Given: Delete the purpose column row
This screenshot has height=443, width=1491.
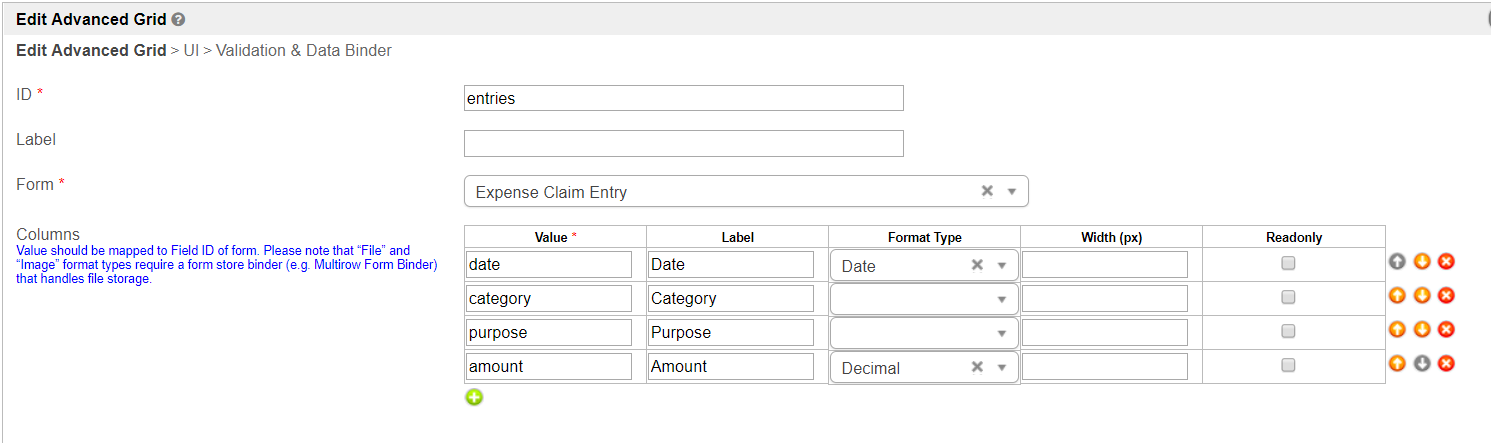Looking at the screenshot, I should 1446,330.
